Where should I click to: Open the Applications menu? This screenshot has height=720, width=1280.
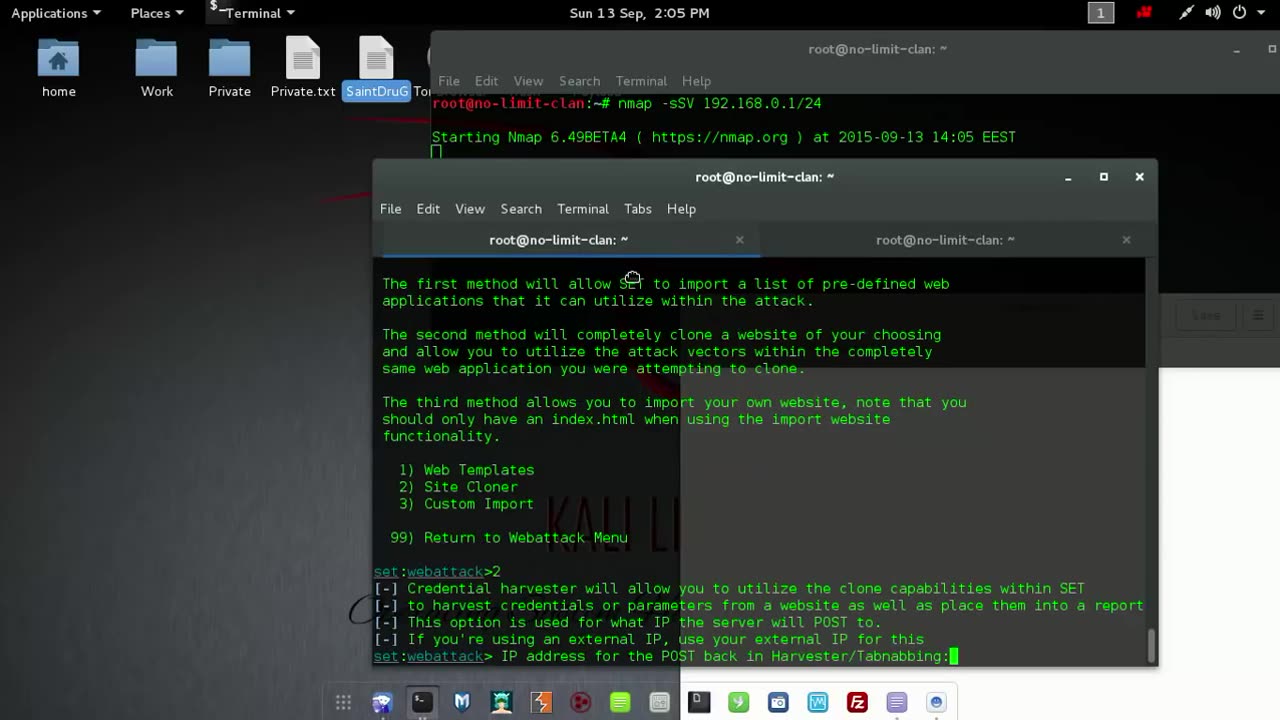56,13
